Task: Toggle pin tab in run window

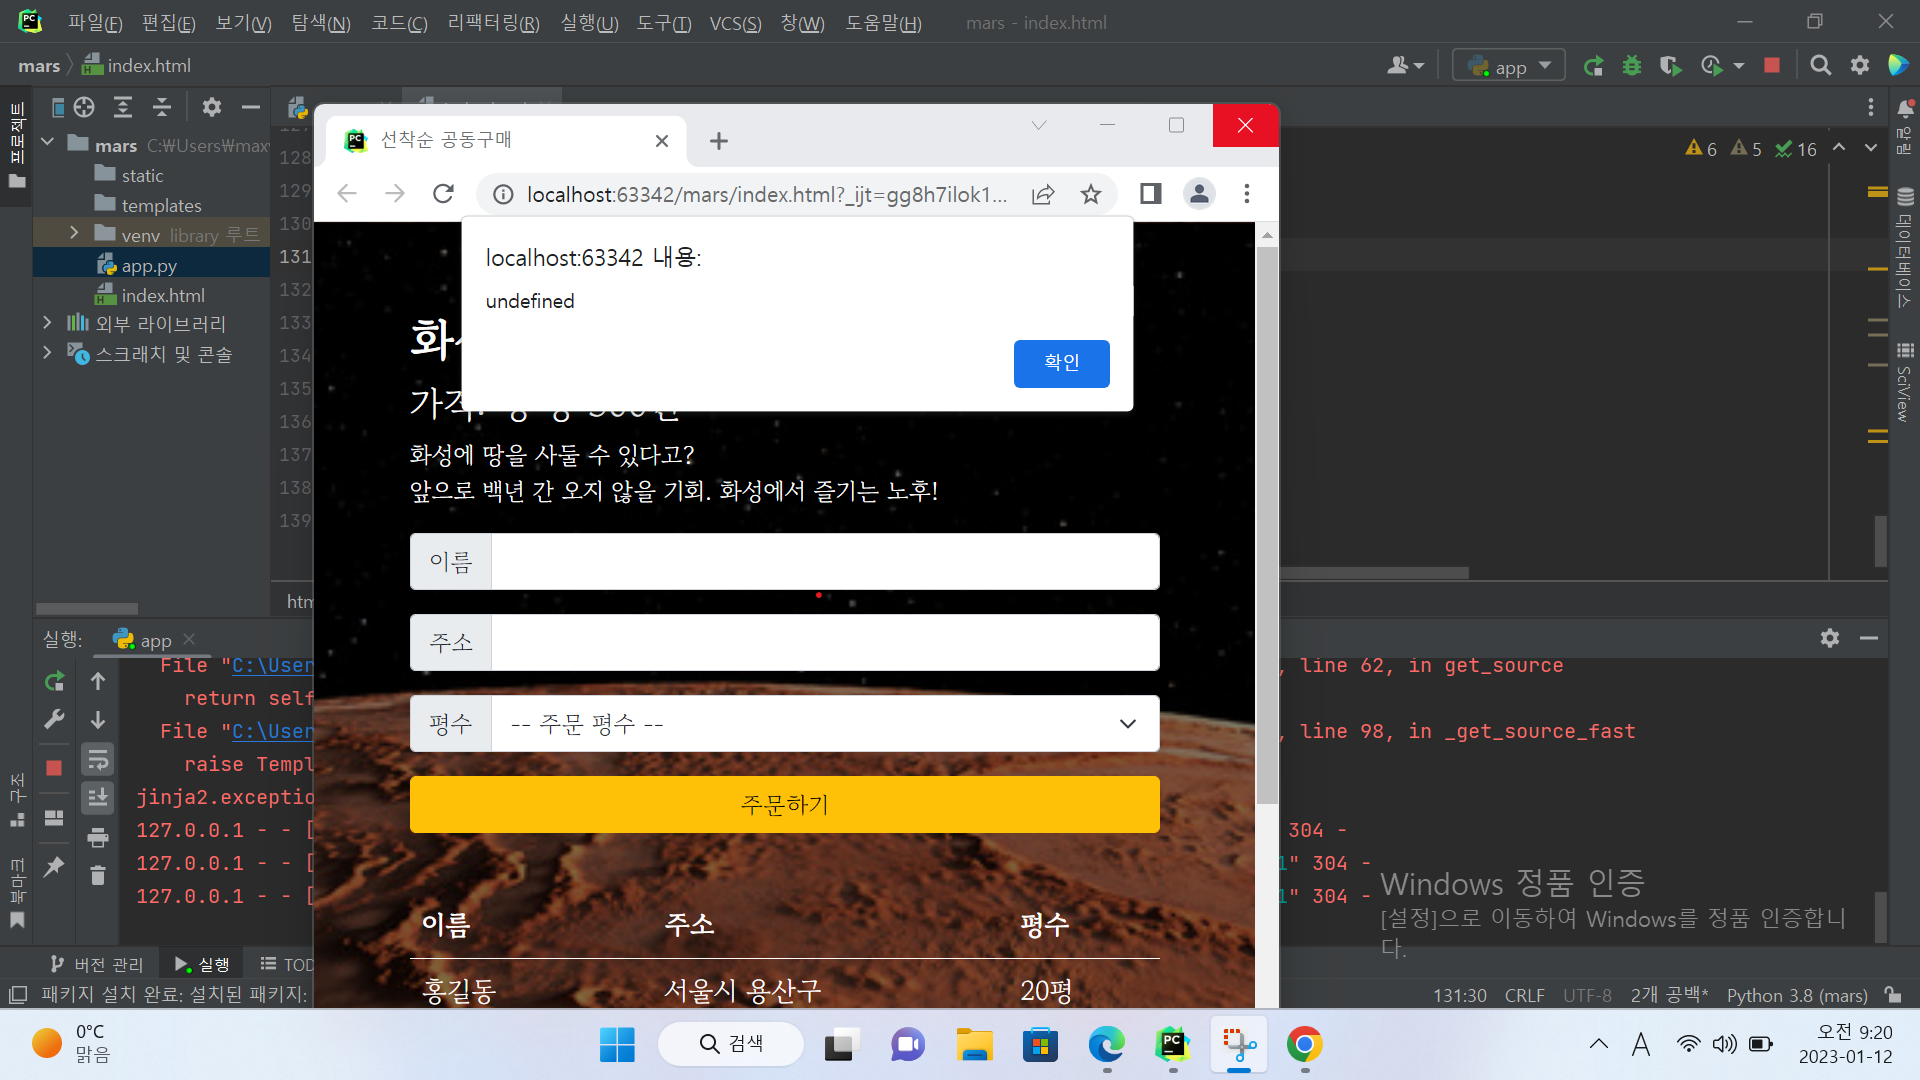Action: click(55, 866)
